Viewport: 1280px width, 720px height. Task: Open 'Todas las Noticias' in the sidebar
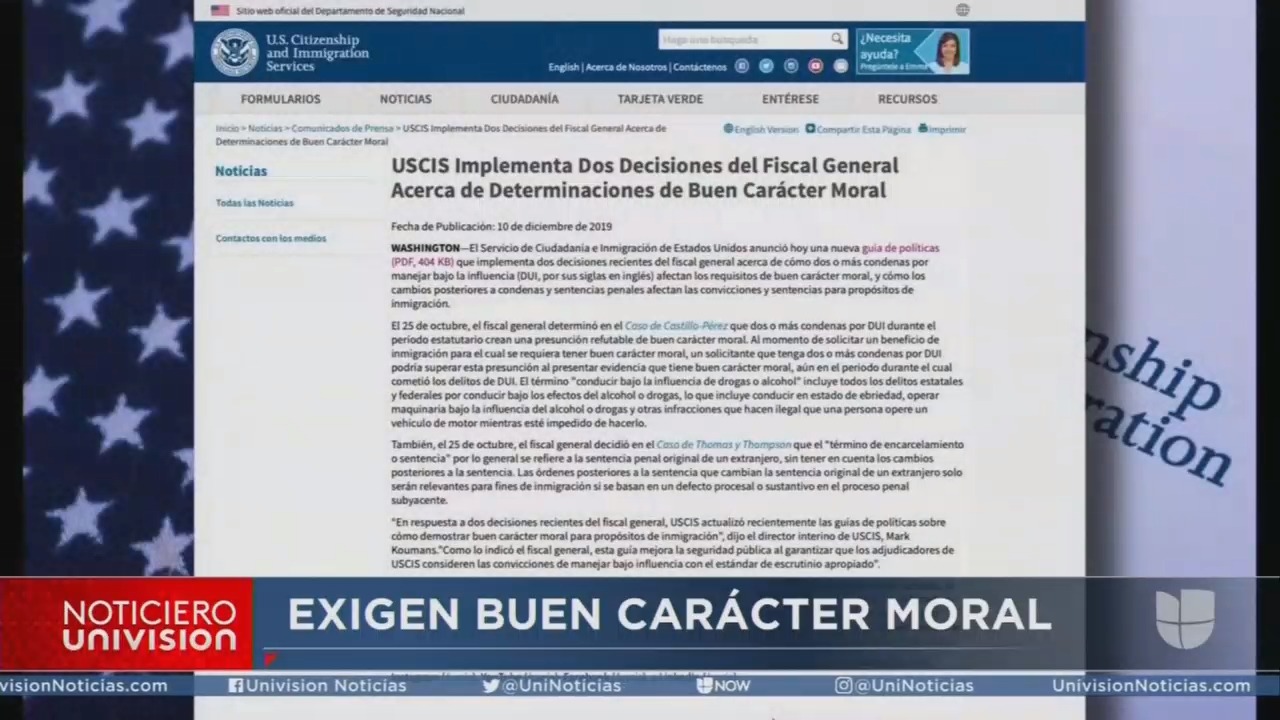pyautogui.click(x=255, y=203)
